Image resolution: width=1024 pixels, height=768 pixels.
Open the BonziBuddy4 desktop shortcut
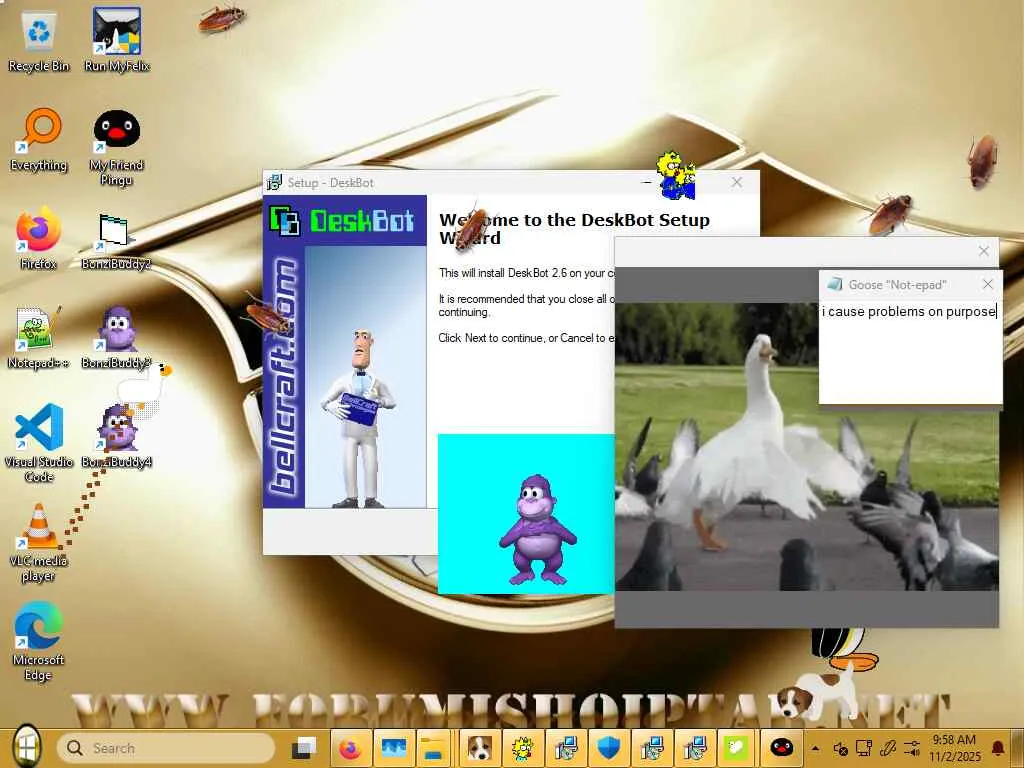(116, 436)
